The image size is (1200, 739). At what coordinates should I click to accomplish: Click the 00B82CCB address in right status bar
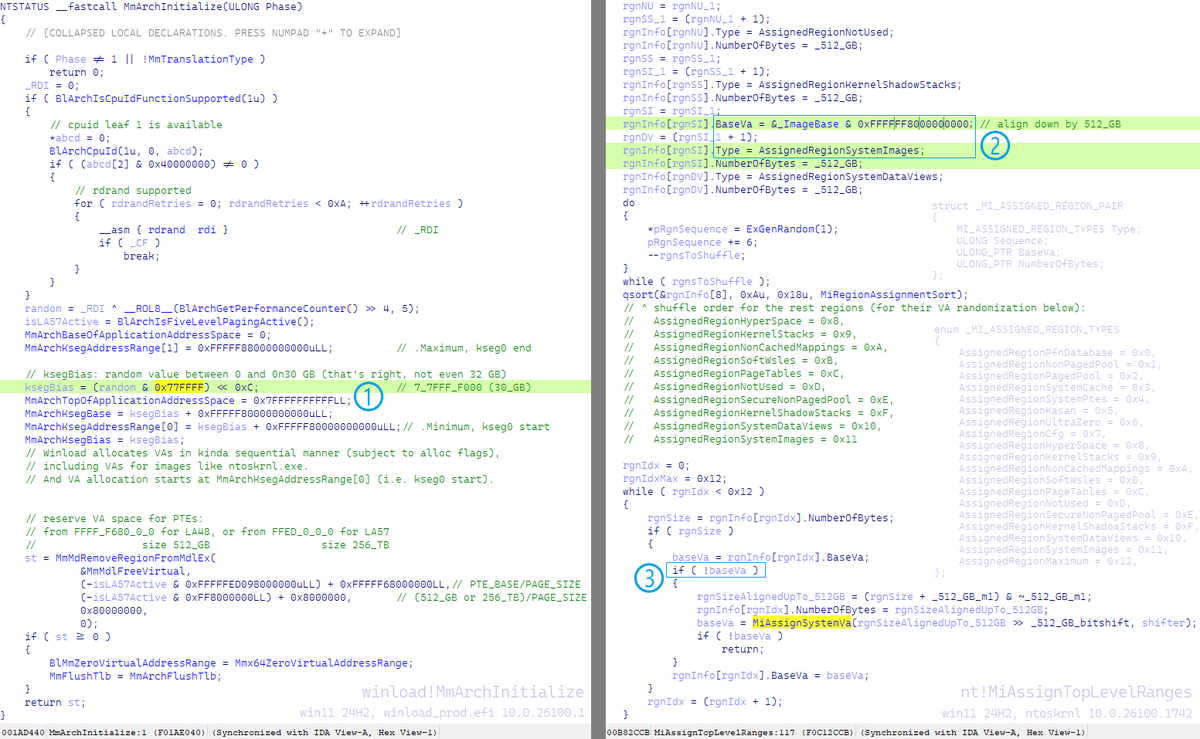point(627,732)
